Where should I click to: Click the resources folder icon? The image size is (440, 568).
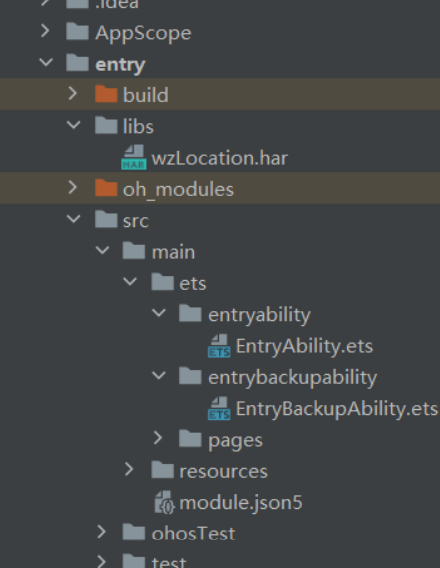163,470
